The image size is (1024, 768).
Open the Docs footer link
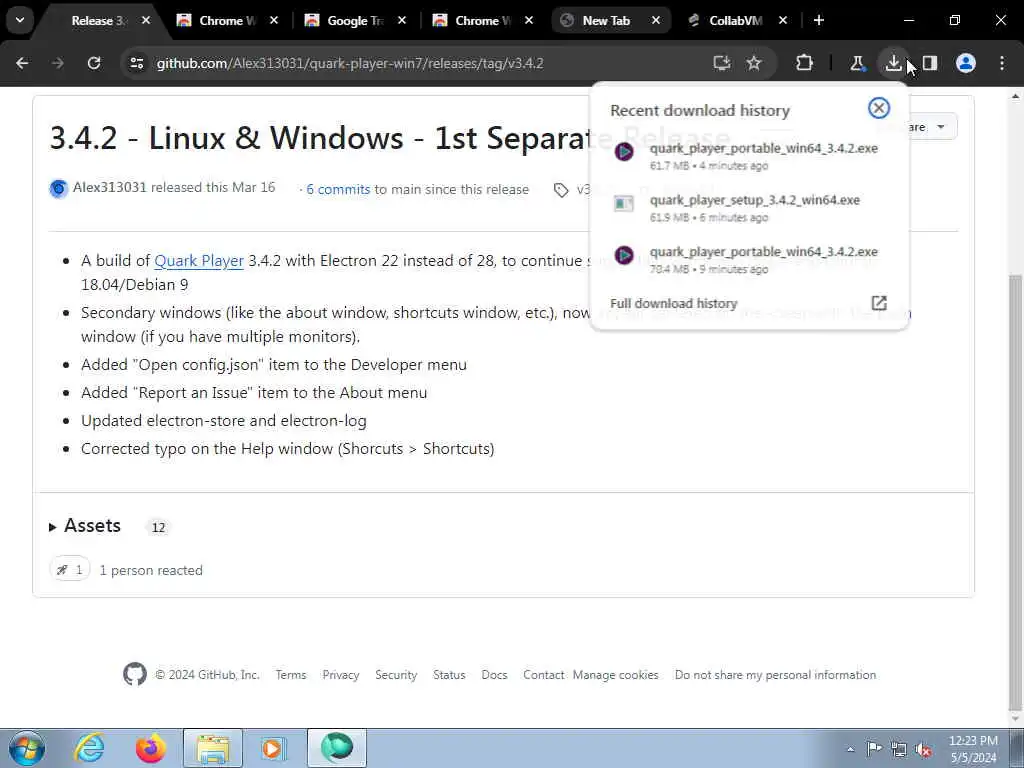click(494, 675)
